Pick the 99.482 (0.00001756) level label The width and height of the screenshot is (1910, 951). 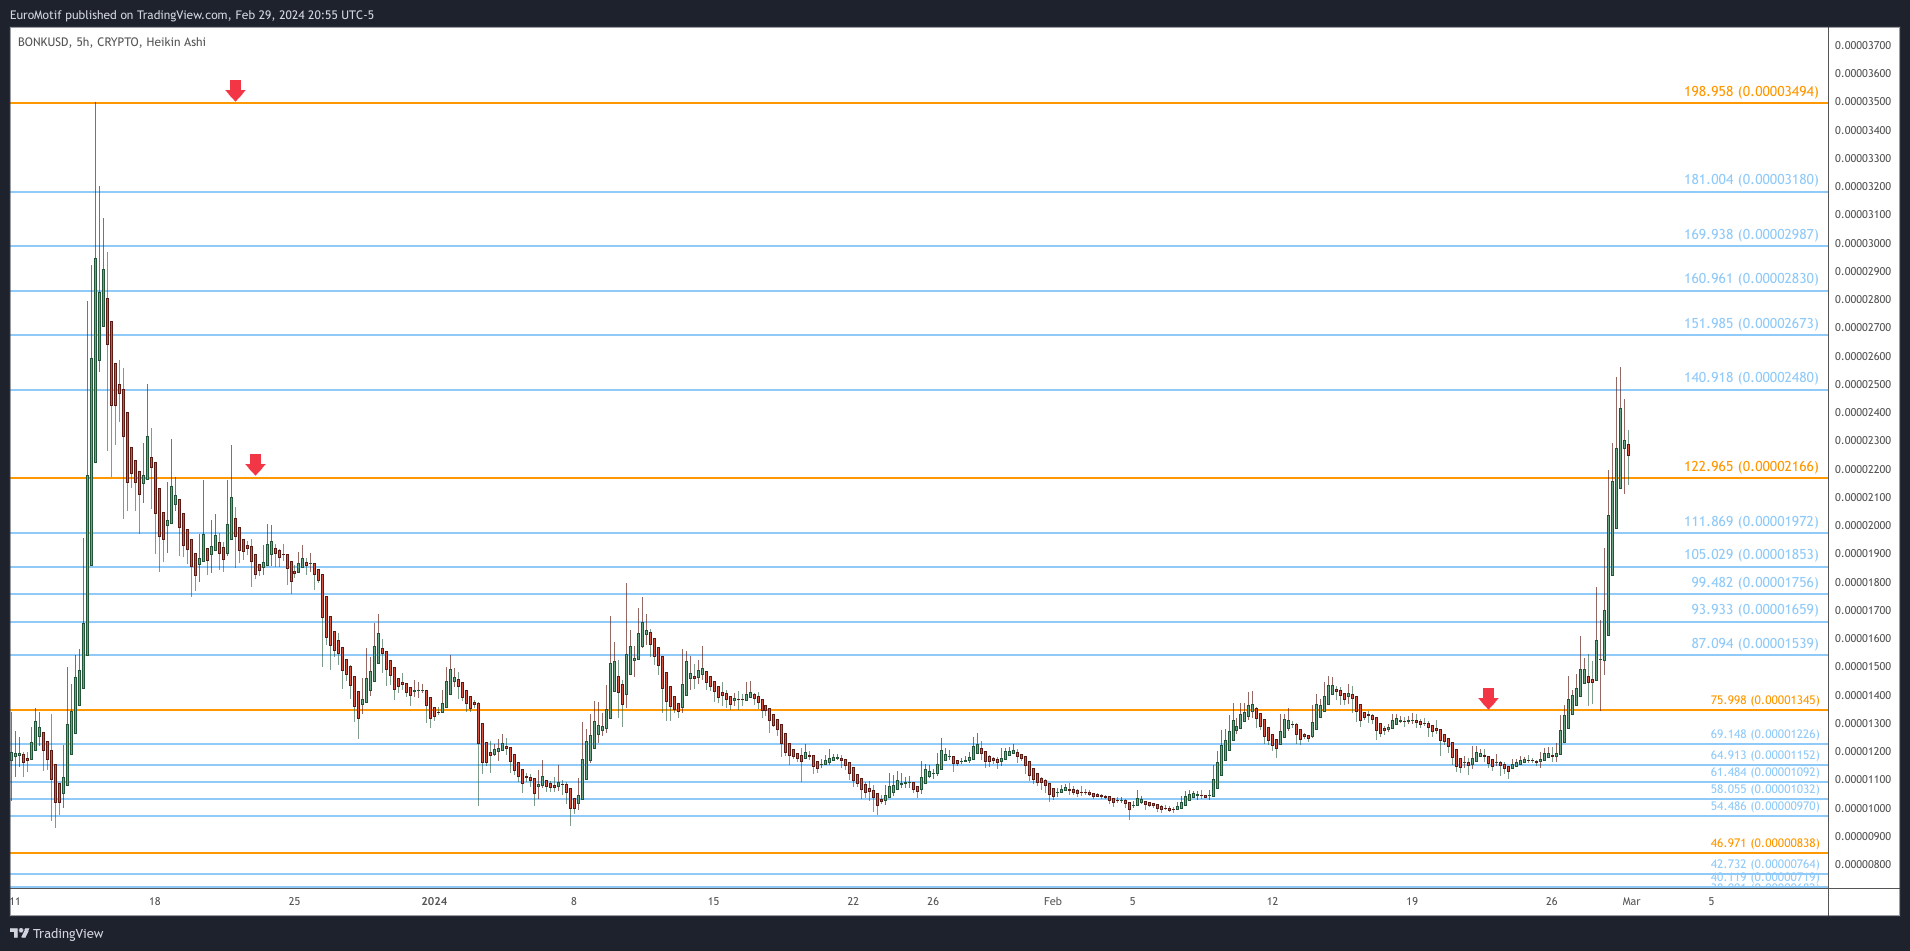[x=1755, y=583]
